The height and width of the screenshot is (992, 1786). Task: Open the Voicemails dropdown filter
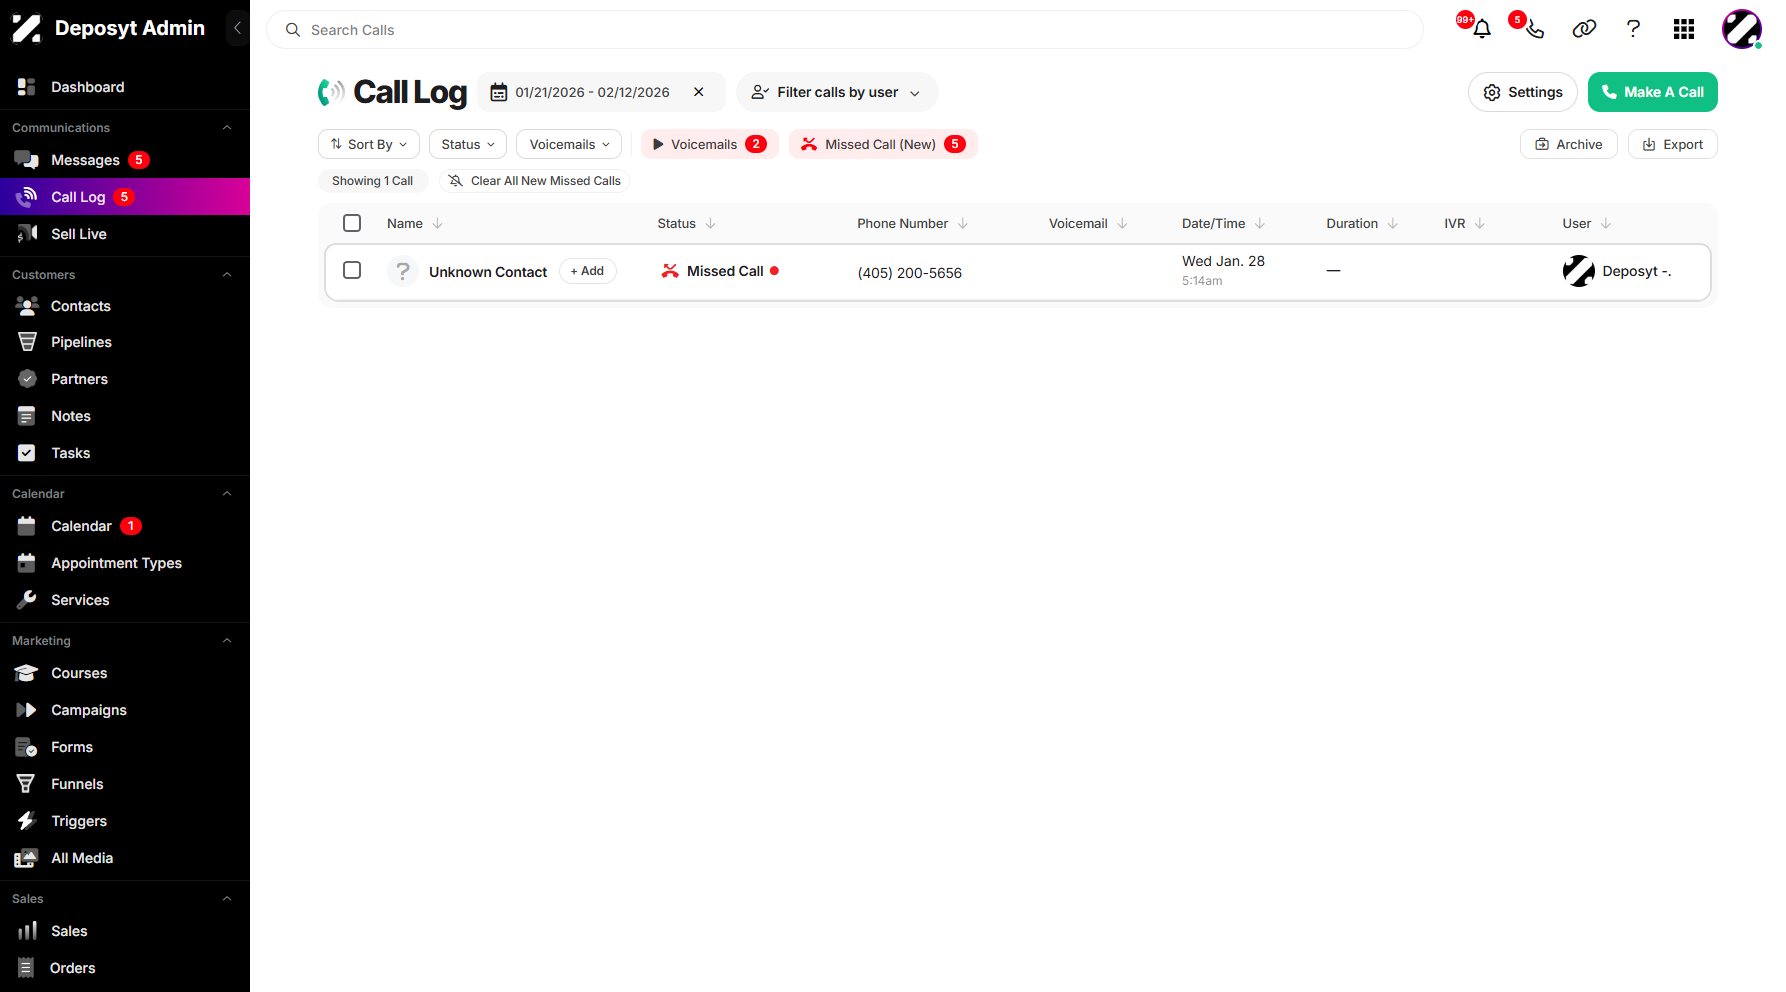[569, 144]
